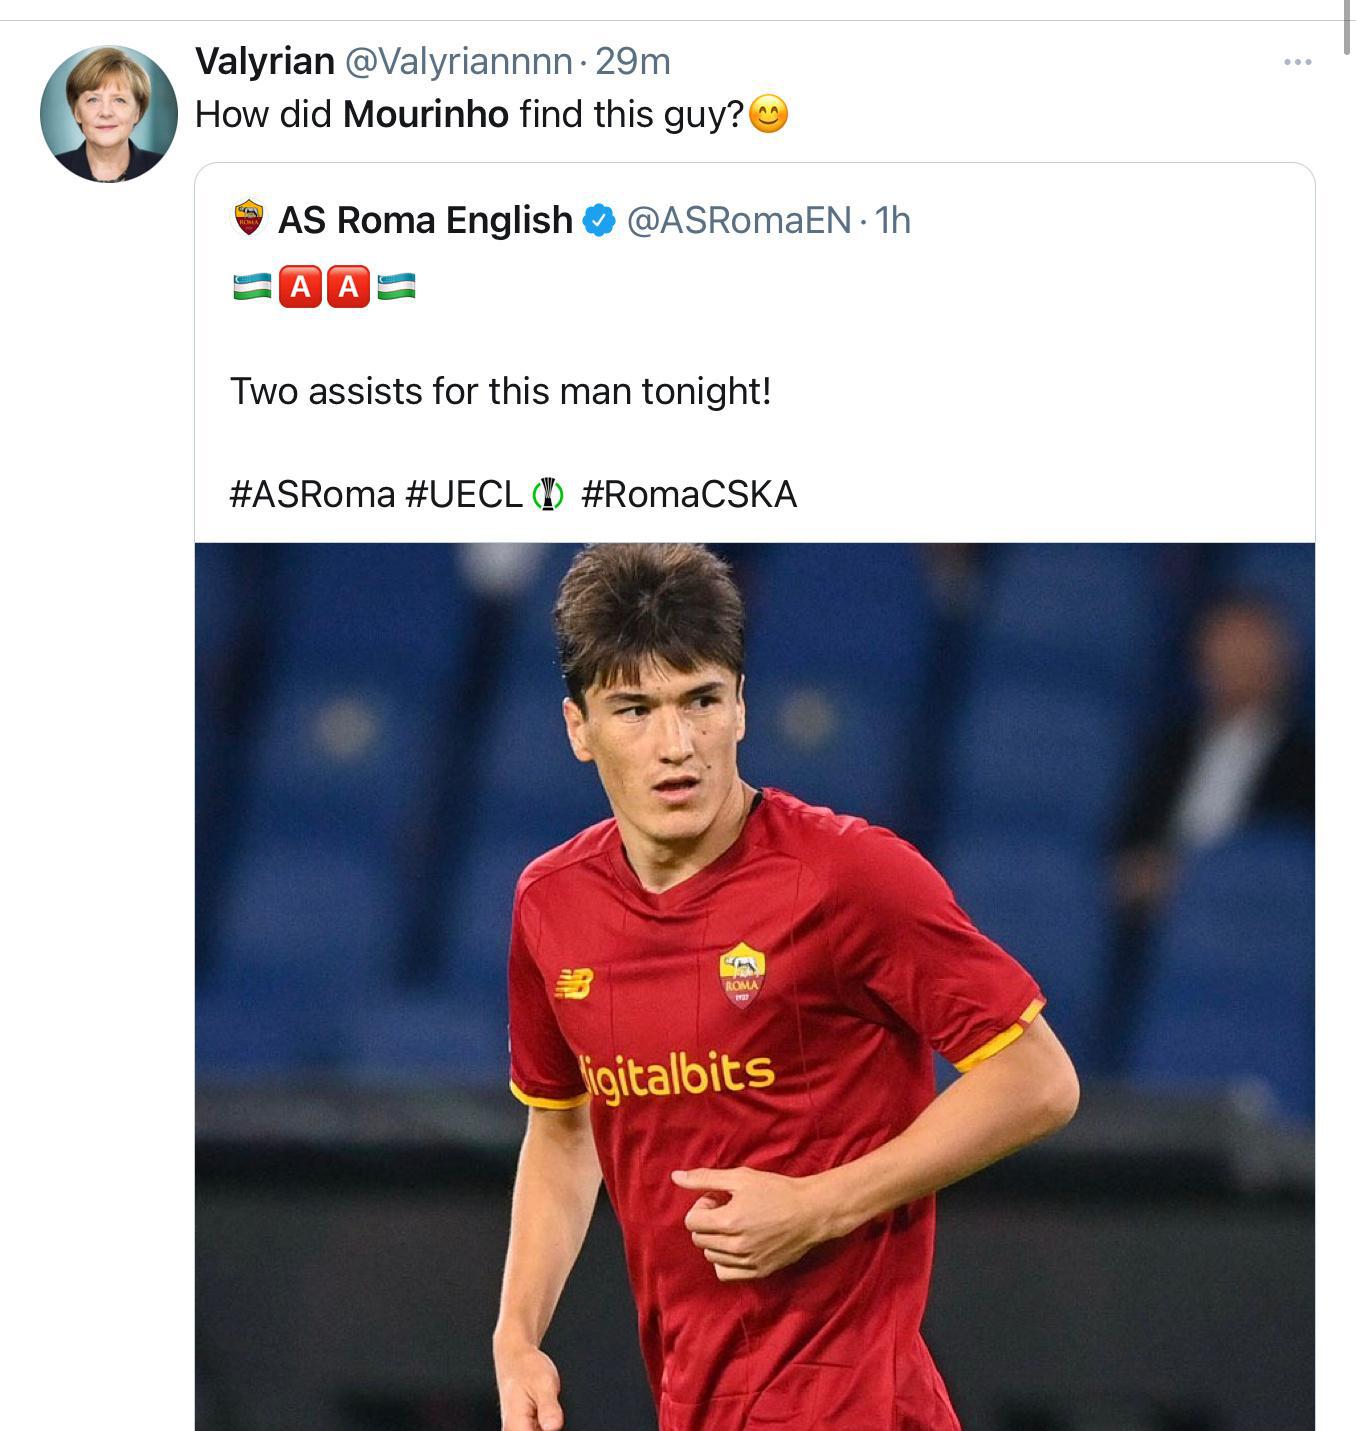Image resolution: width=1356 pixels, height=1431 pixels.
Task: Click the Conference League trophy icon
Action: click(x=548, y=494)
